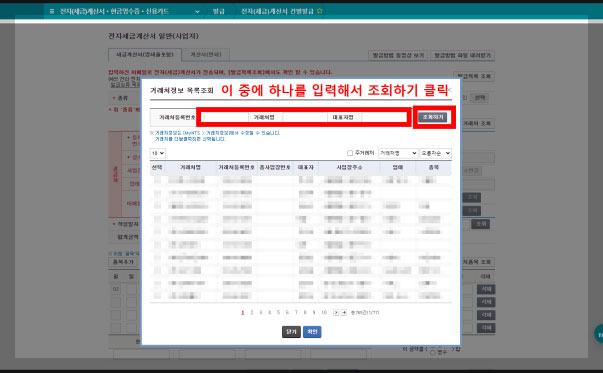
Task: Click the blue 확인 button
Action: [x=312, y=331]
